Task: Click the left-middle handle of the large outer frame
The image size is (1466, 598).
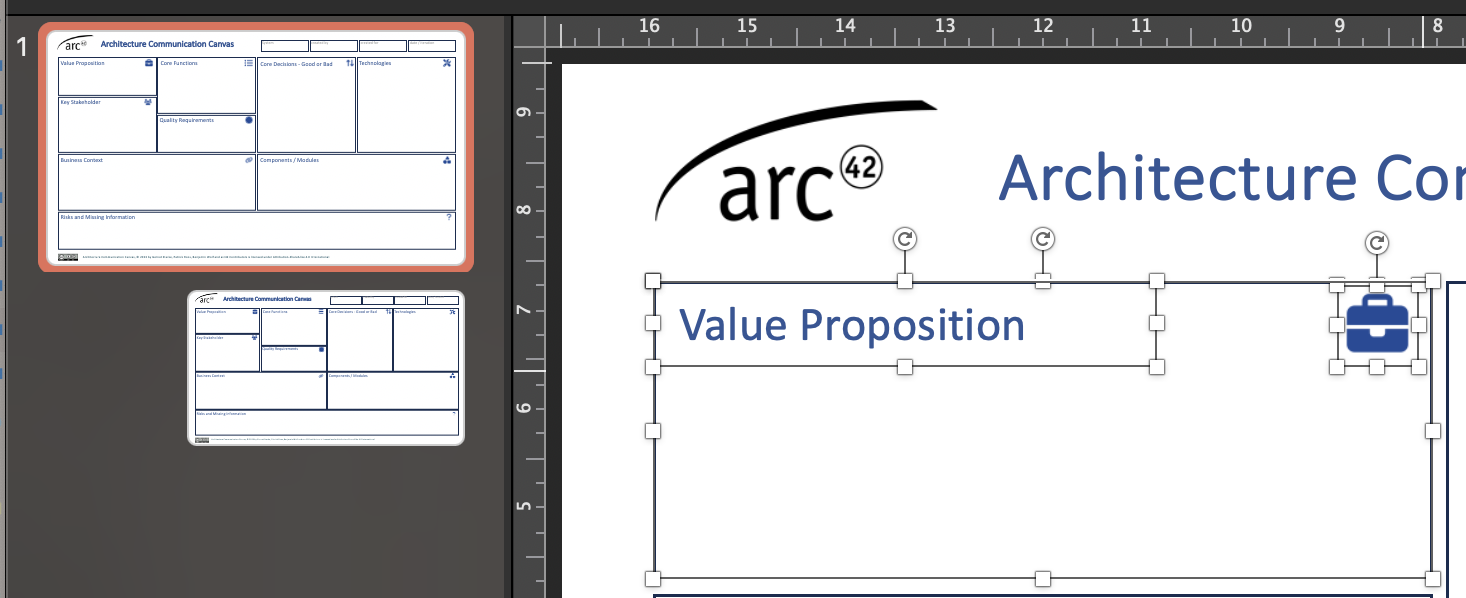Action: (x=653, y=431)
